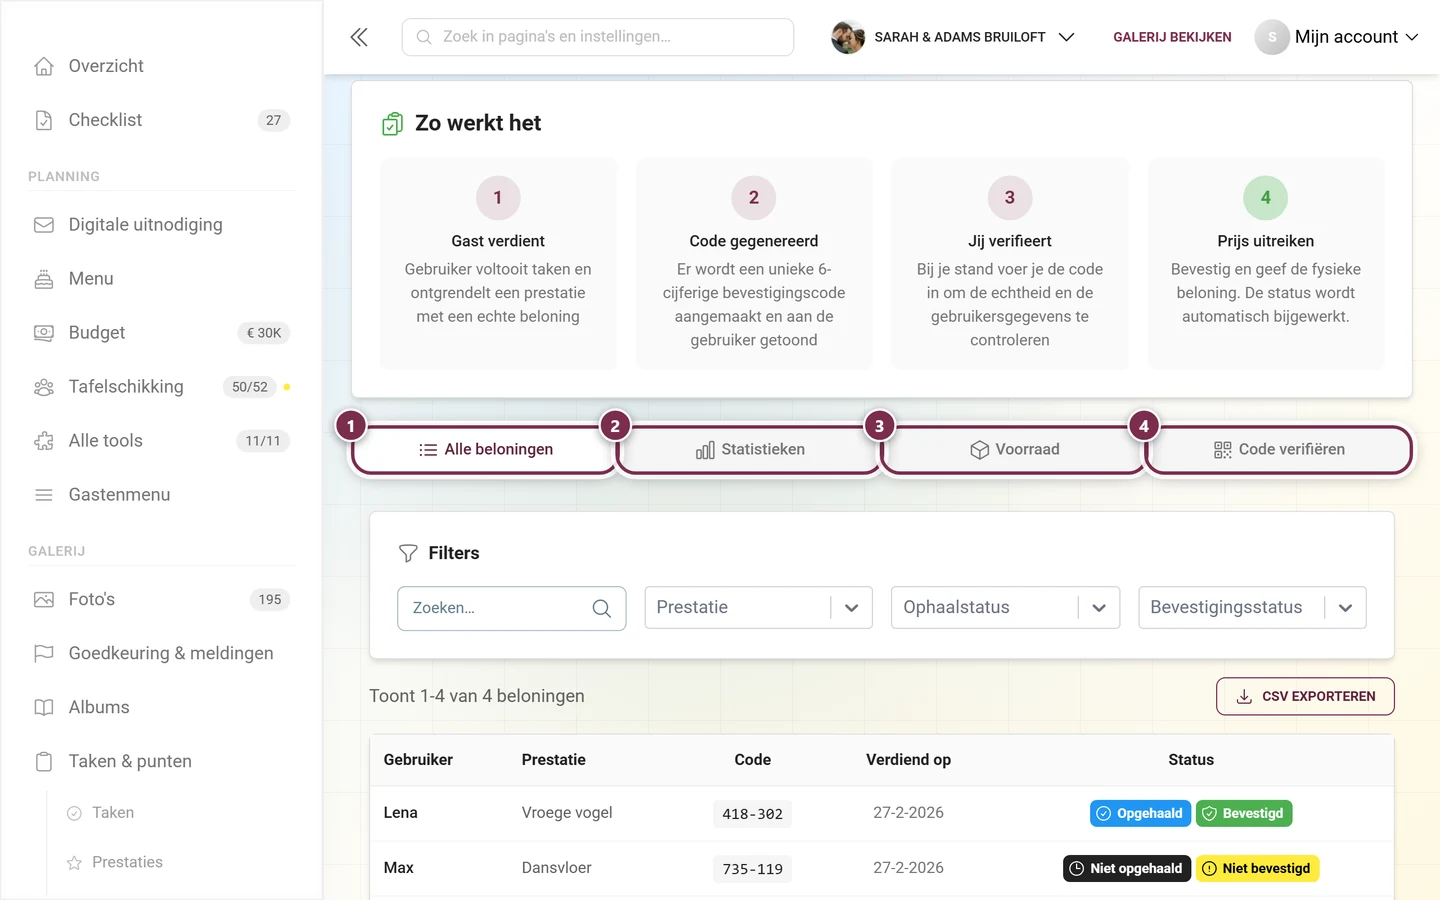Screen dimensions: 1440x900
Task: Click the Goedkeuring & meldingen flag icon
Action: (44, 654)
